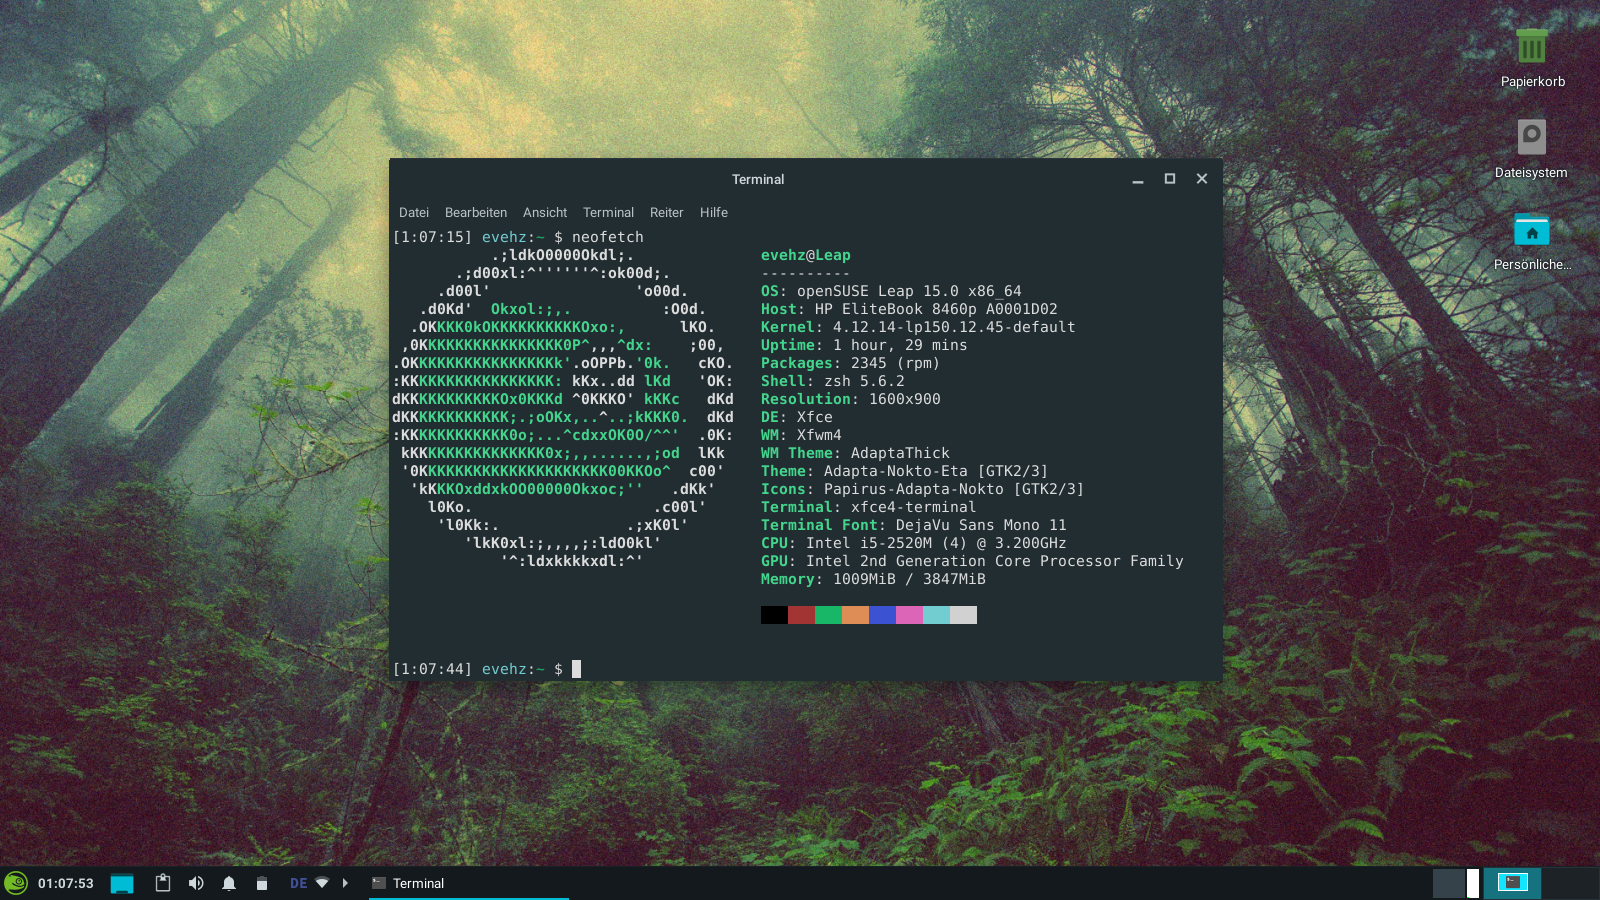Open the Ansicht menu in Terminal
The width and height of the screenshot is (1600, 900).
(x=545, y=212)
